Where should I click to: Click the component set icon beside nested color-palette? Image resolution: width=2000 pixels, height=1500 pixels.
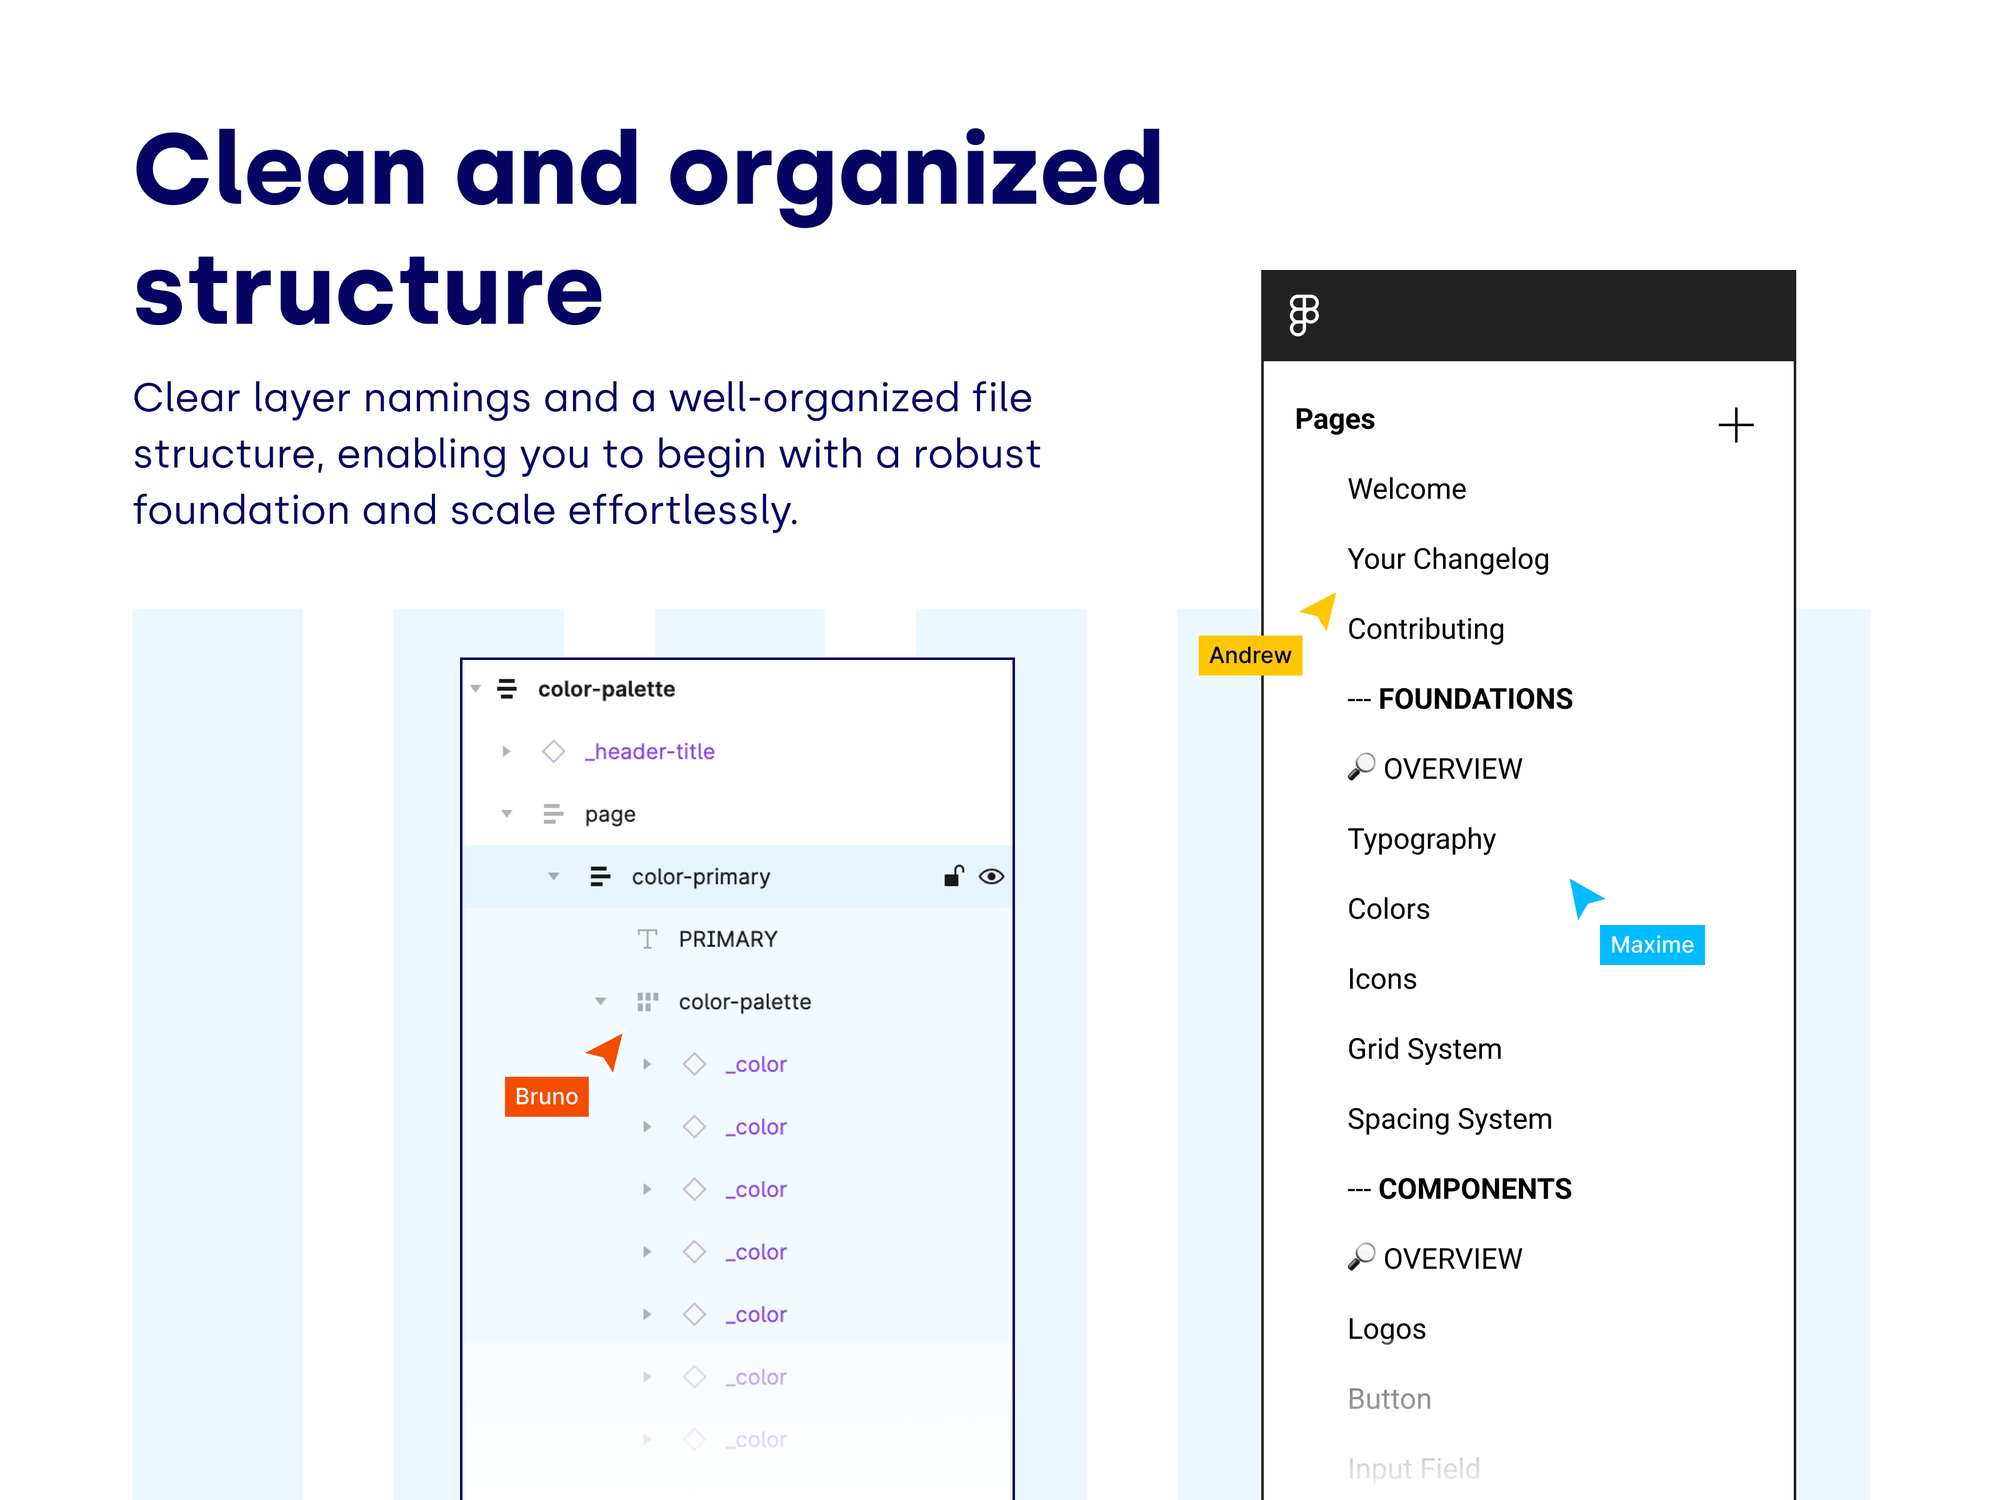(x=647, y=1001)
